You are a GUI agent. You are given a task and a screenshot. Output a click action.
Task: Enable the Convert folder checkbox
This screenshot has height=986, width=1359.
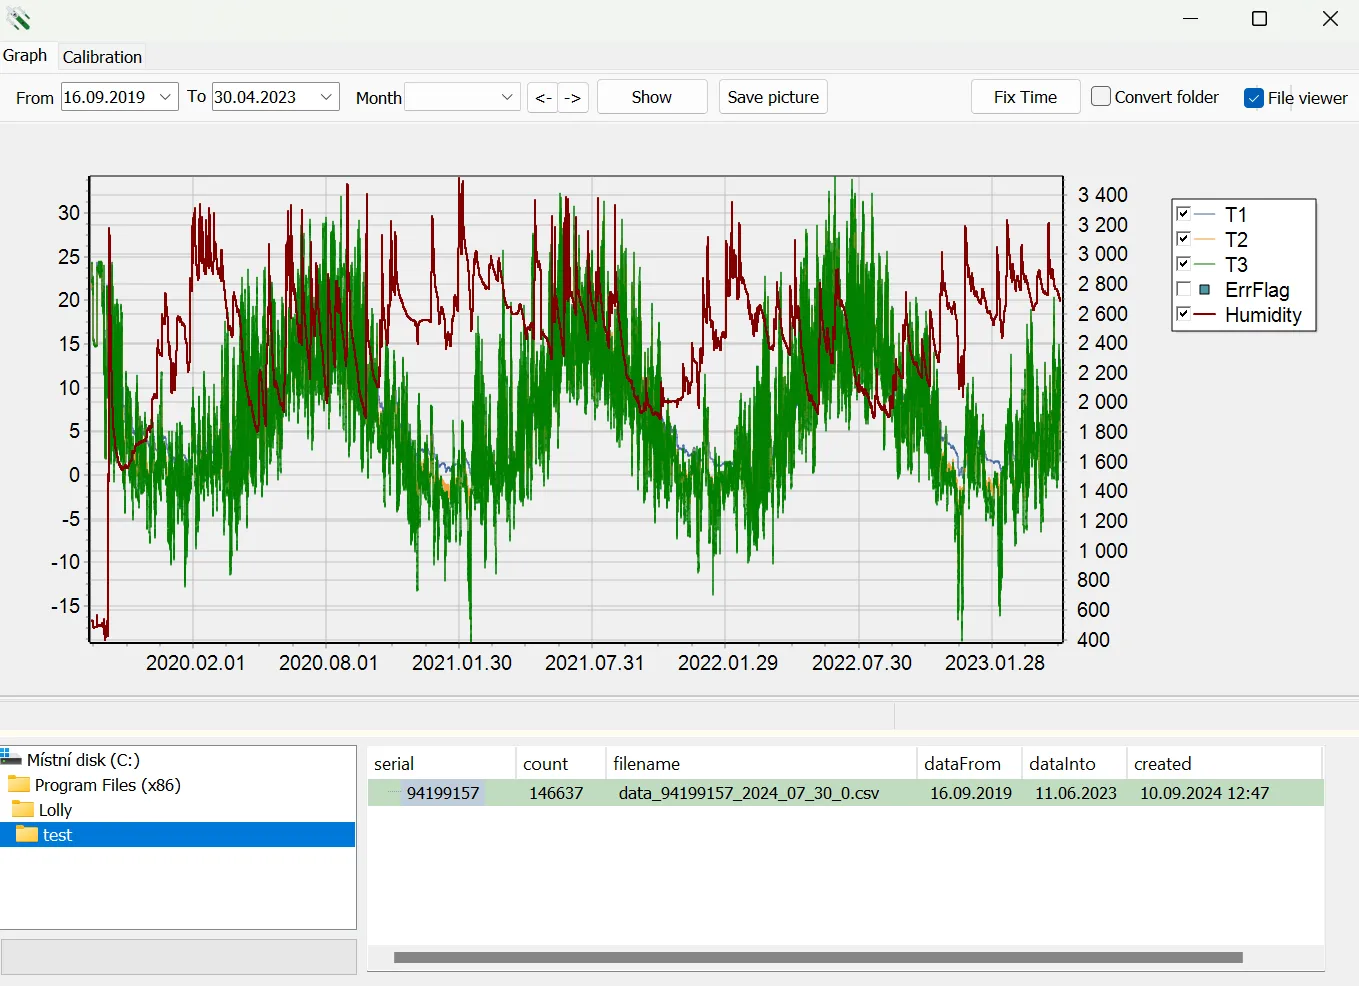pos(1100,96)
